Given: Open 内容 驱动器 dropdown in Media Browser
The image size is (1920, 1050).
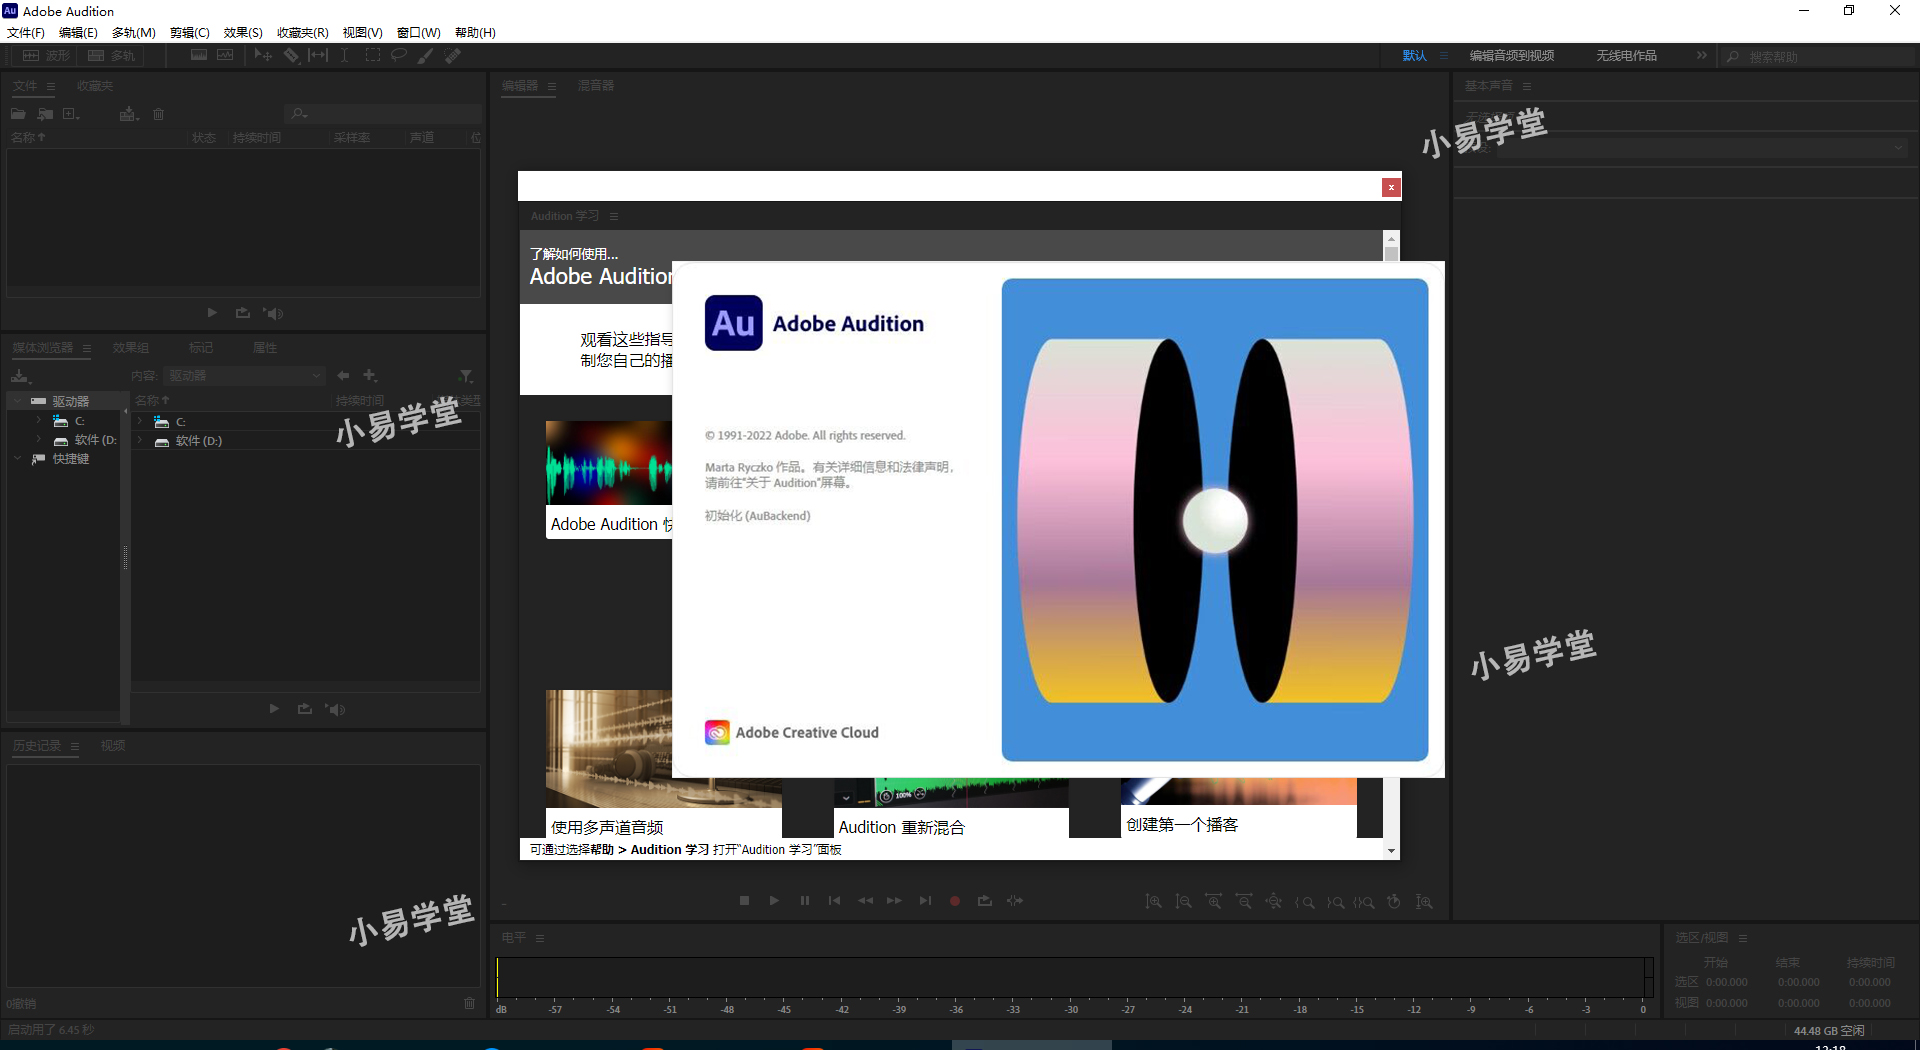Looking at the screenshot, I should [245, 376].
